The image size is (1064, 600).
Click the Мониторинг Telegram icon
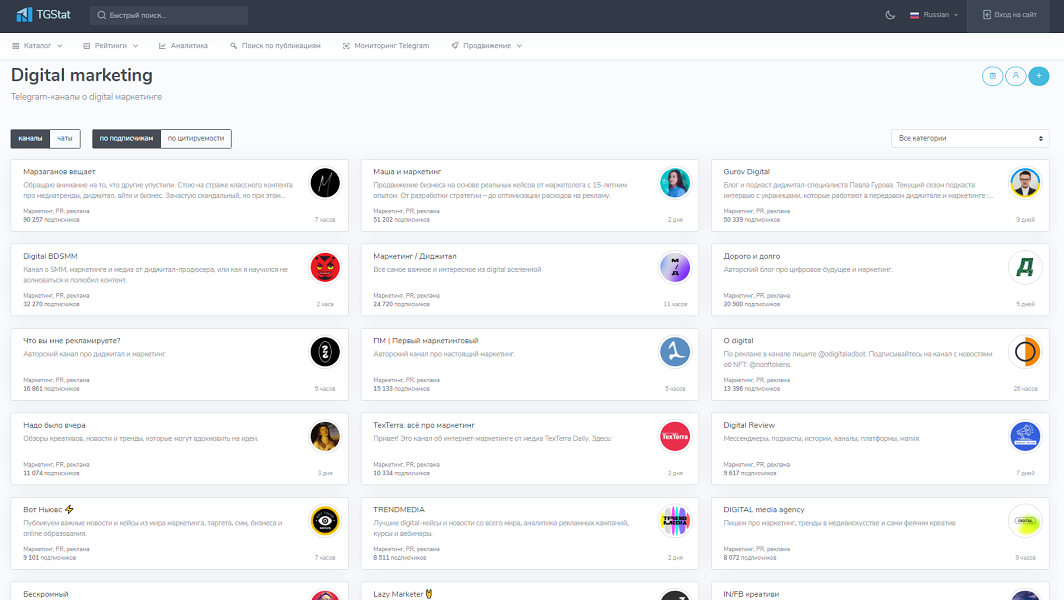pyautogui.click(x=346, y=46)
